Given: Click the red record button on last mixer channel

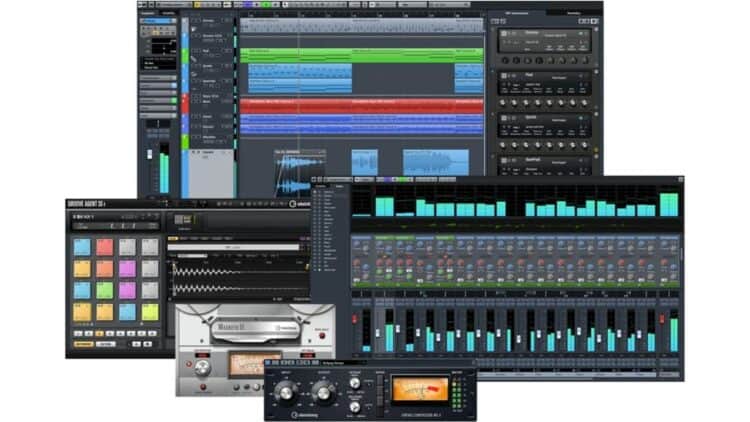Looking at the screenshot, I should 662,319.
